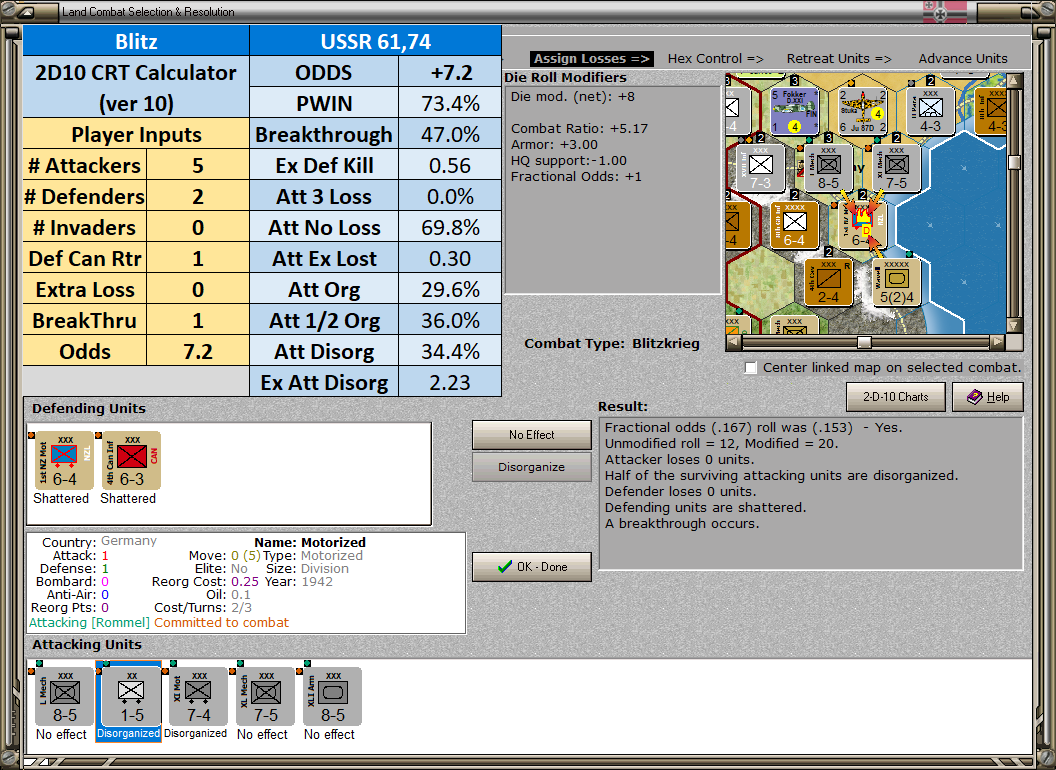This screenshot has width=1056, height=770.
Task: Select the XLI Arm 8-5 armor unit
Action: click(333, 696)
